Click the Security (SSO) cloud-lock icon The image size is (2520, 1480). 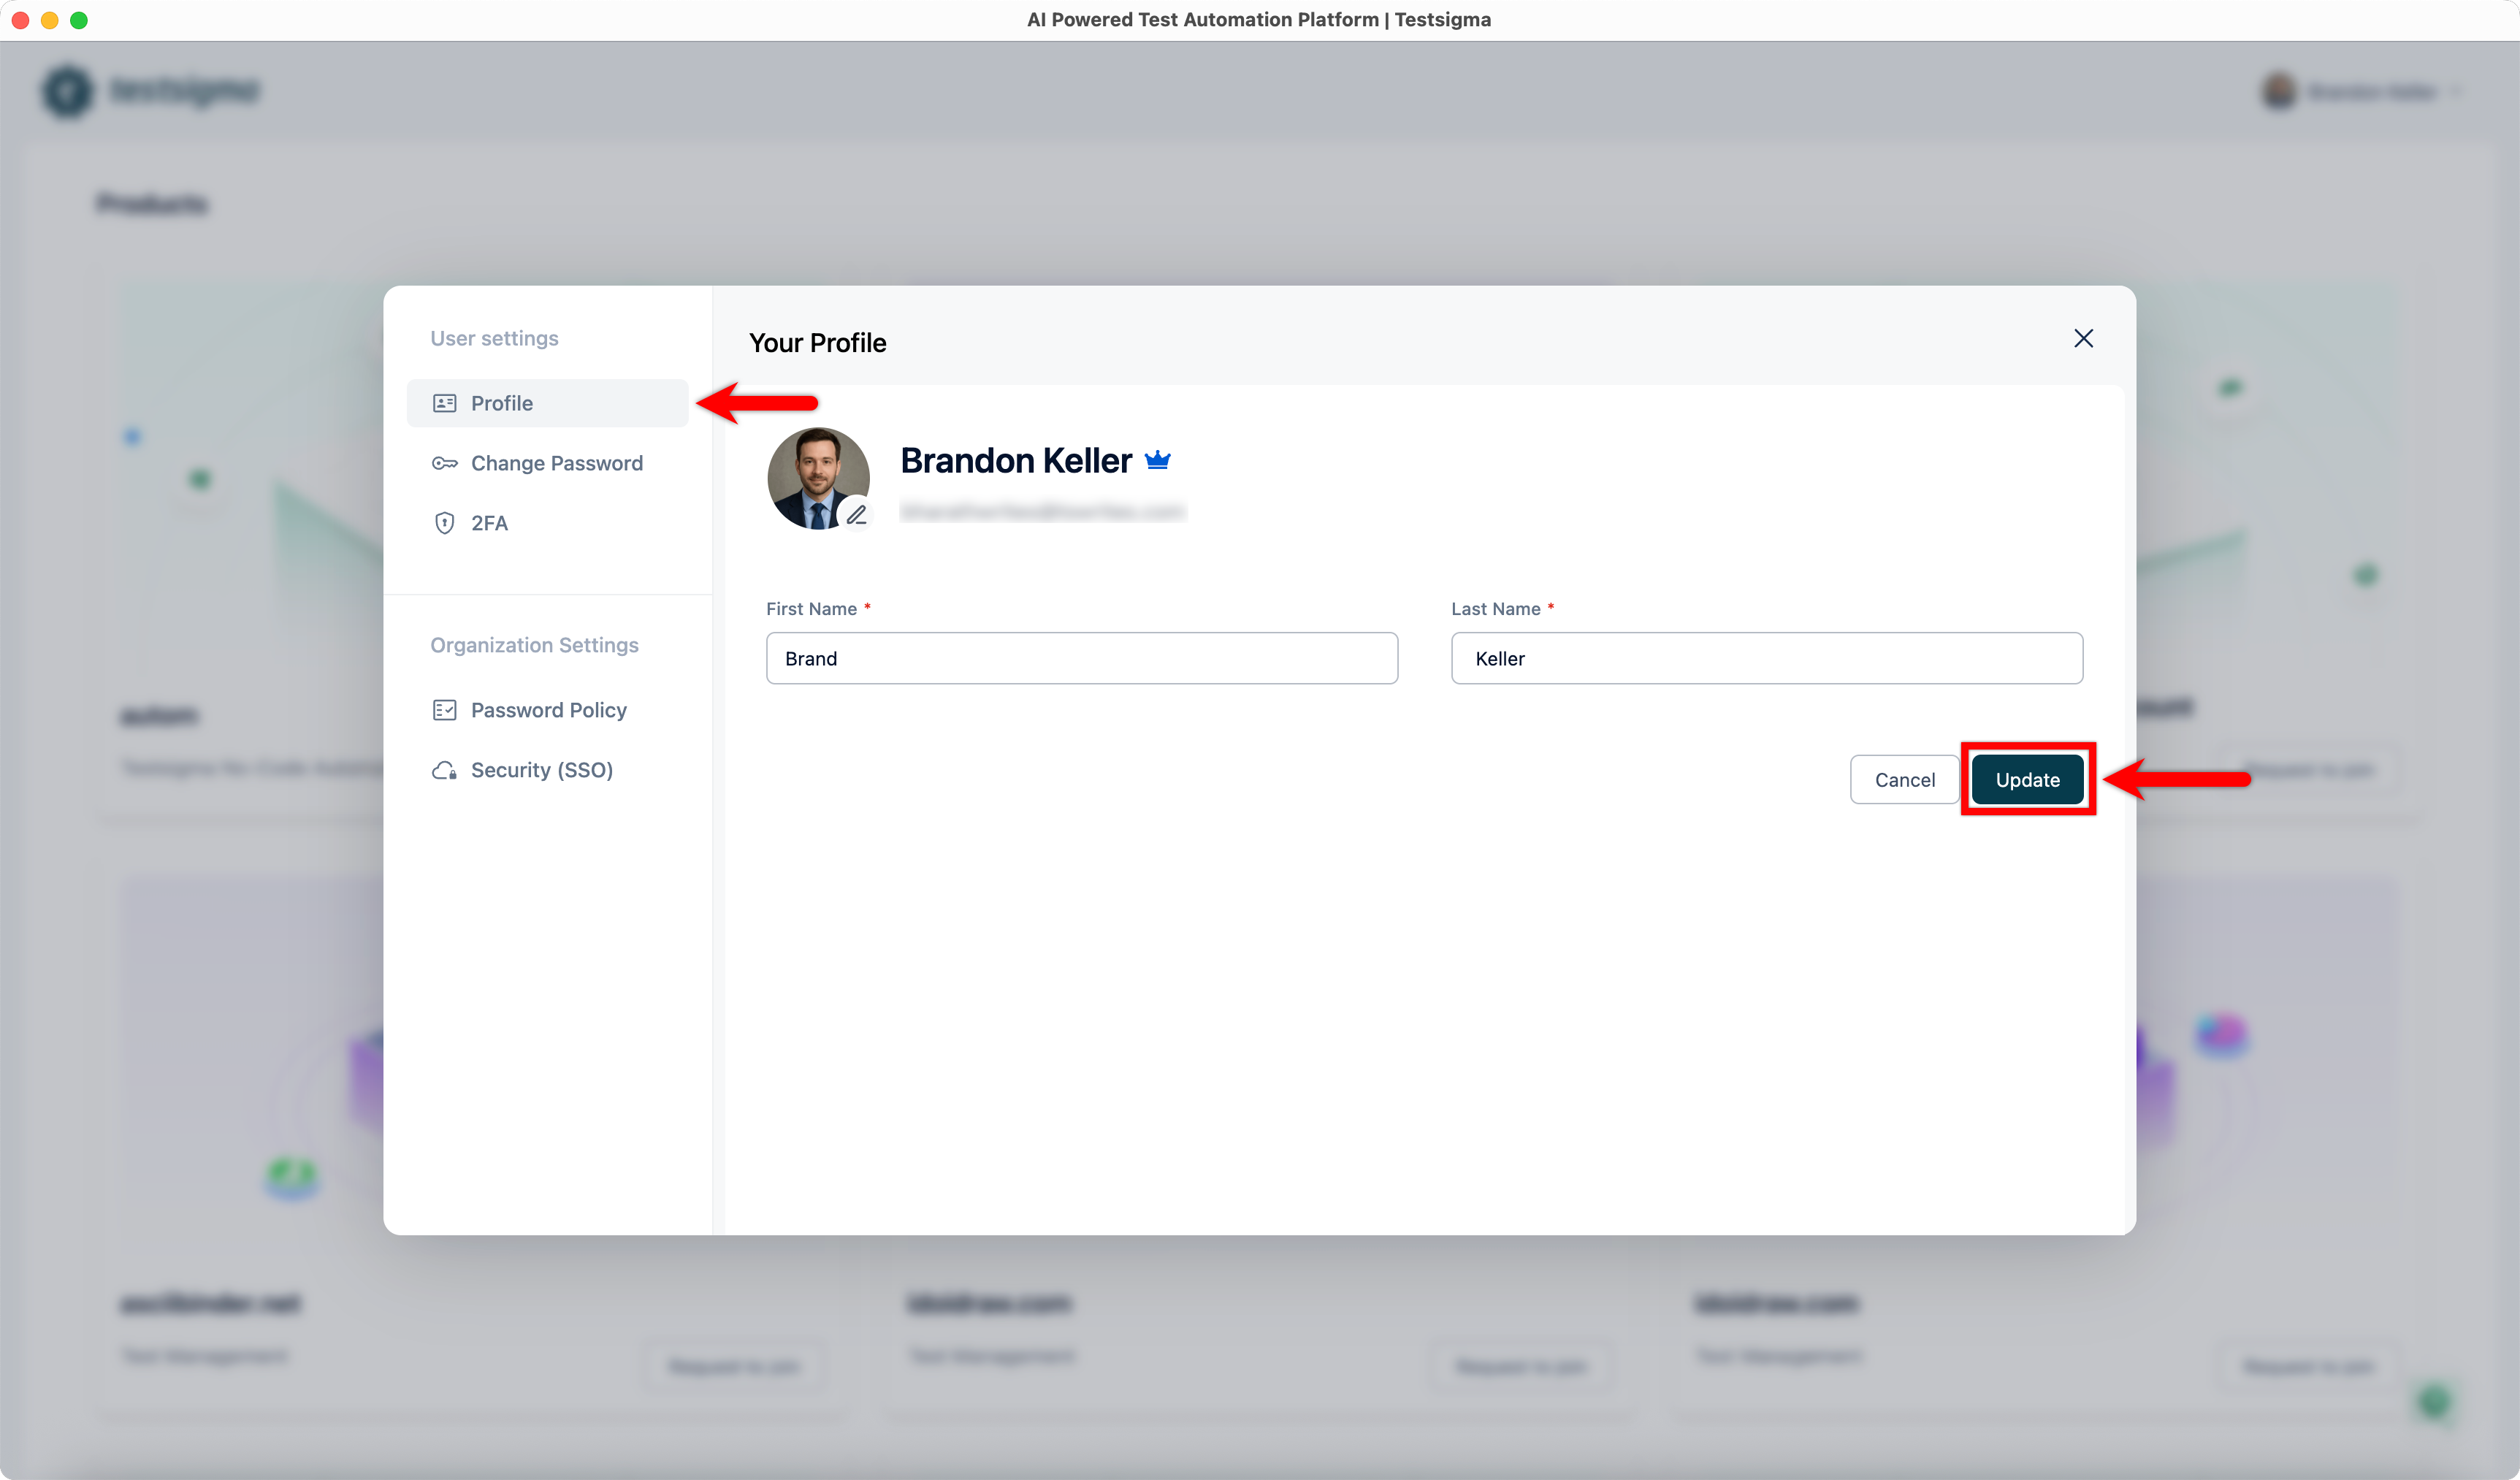click(444, 770)
